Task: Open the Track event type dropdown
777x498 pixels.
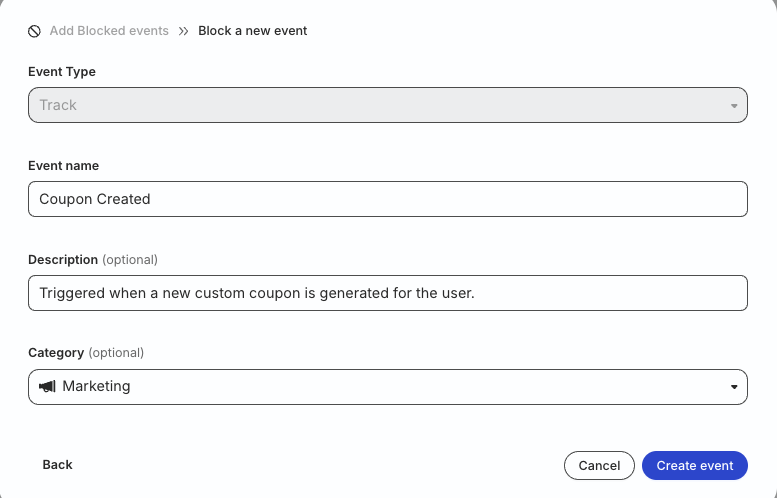Action: point(388,105)
